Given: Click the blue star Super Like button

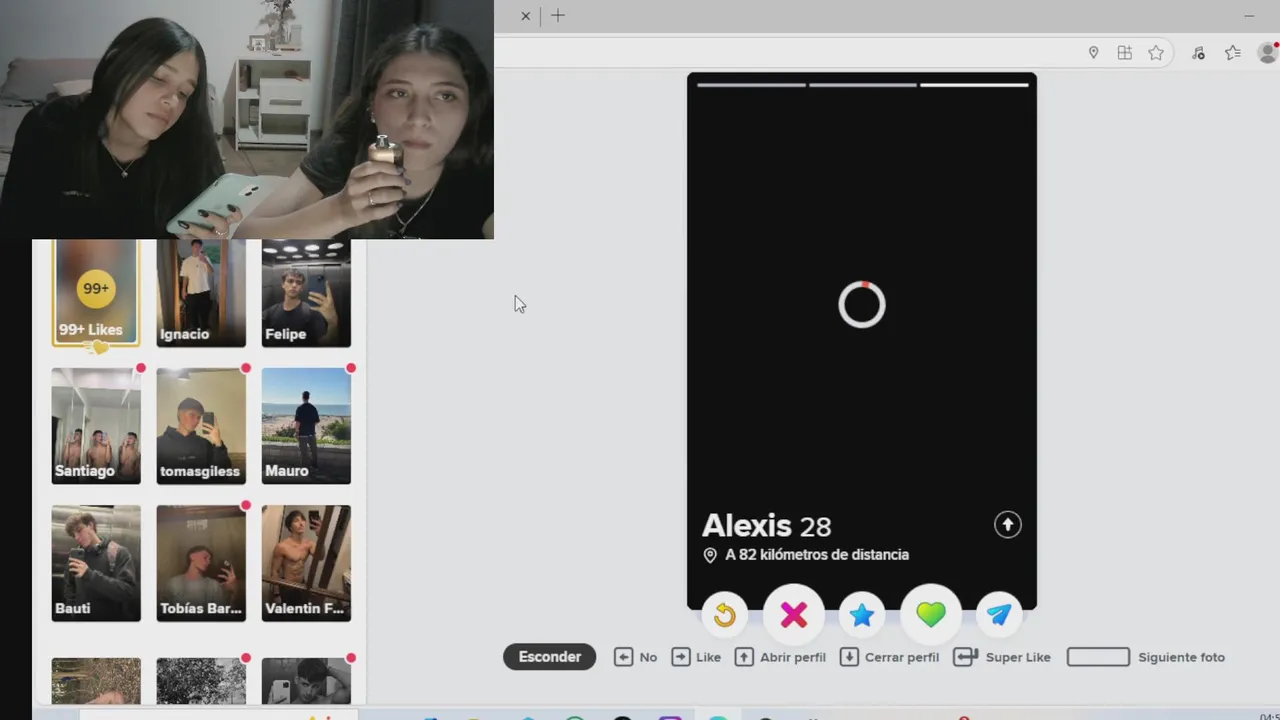Looking at the screenshot, I should [862, 615].
